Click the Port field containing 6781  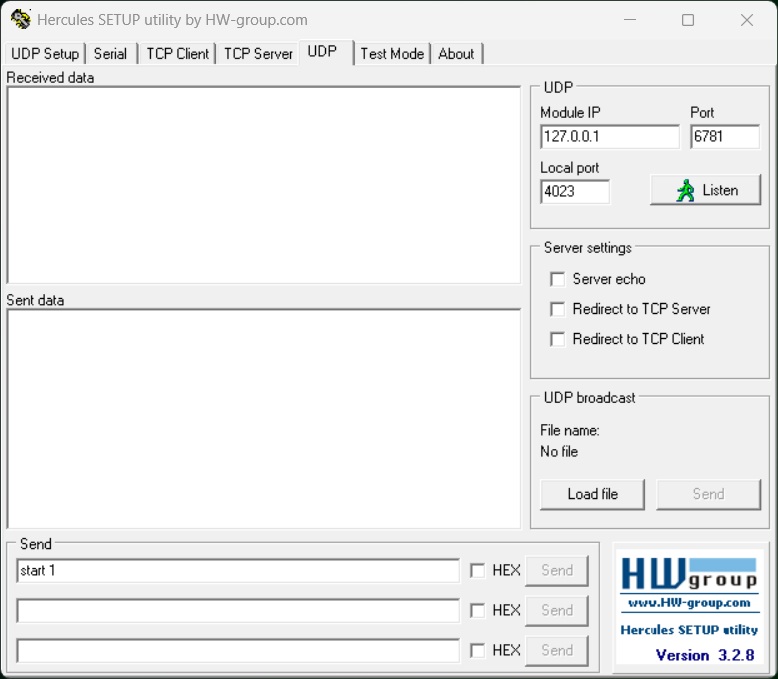725,136
